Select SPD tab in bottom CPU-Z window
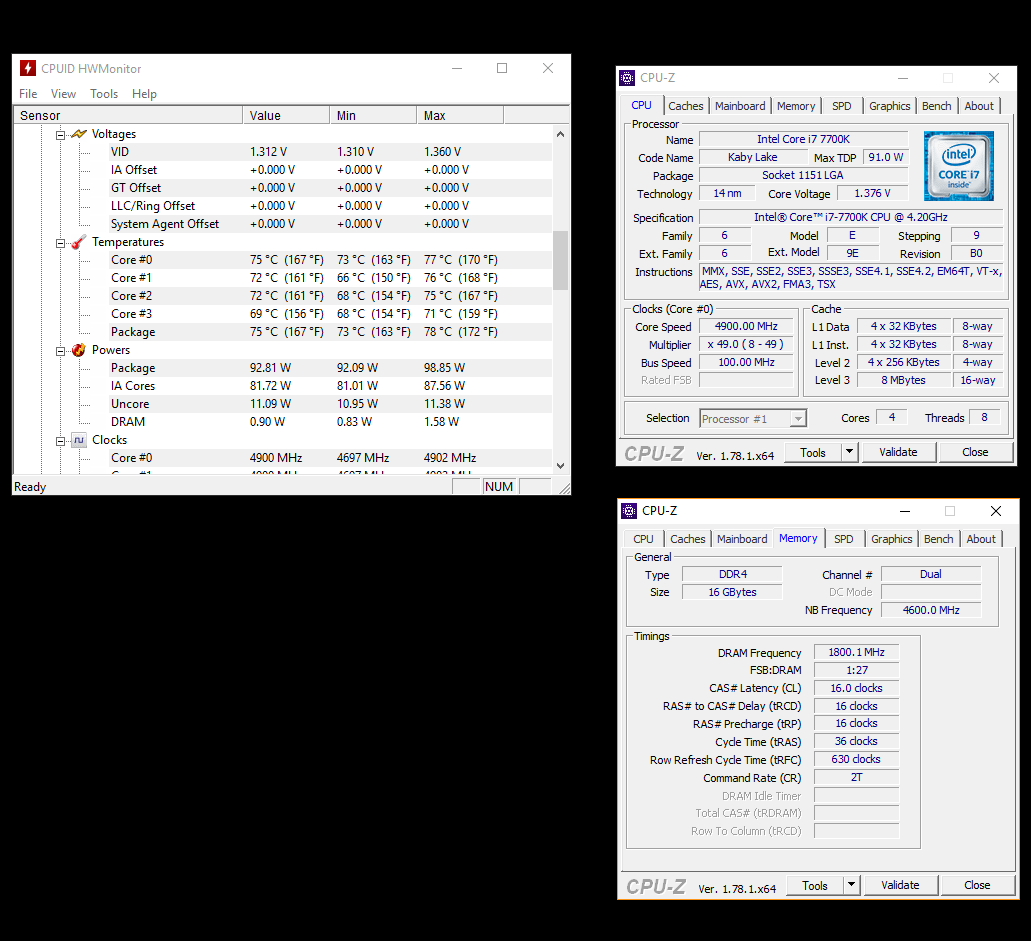The width and height of the screenshot is (1031, 941). pyautogui.click(x=844, y=539)
